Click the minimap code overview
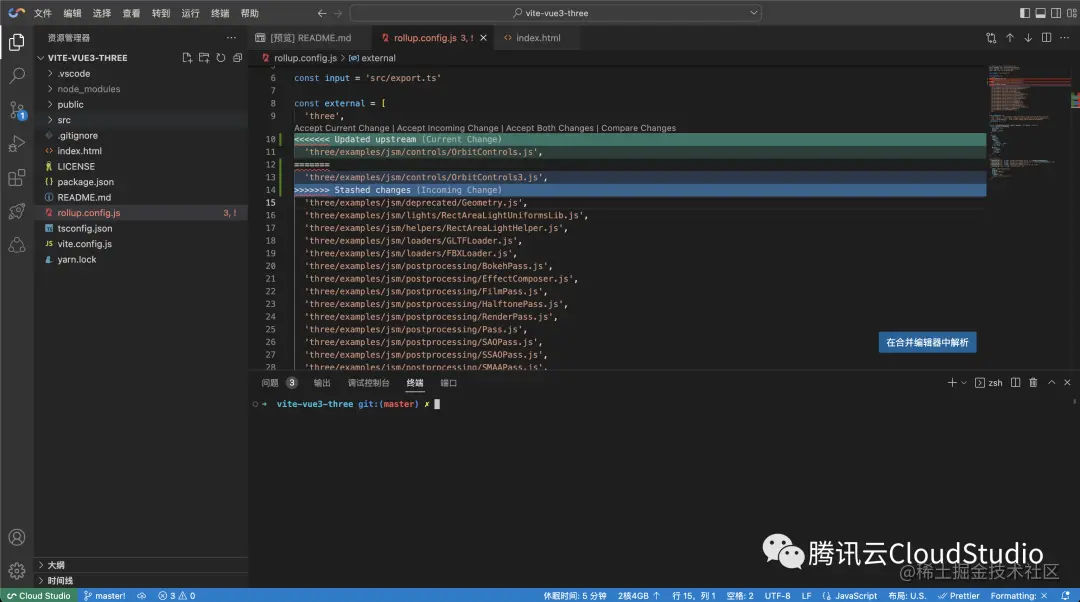This screenshot has height=602, width=1080. 1030,124
